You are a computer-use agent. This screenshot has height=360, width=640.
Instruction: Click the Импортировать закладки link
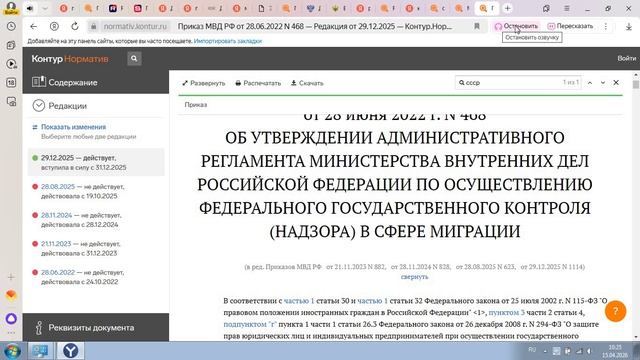[228, 41]
